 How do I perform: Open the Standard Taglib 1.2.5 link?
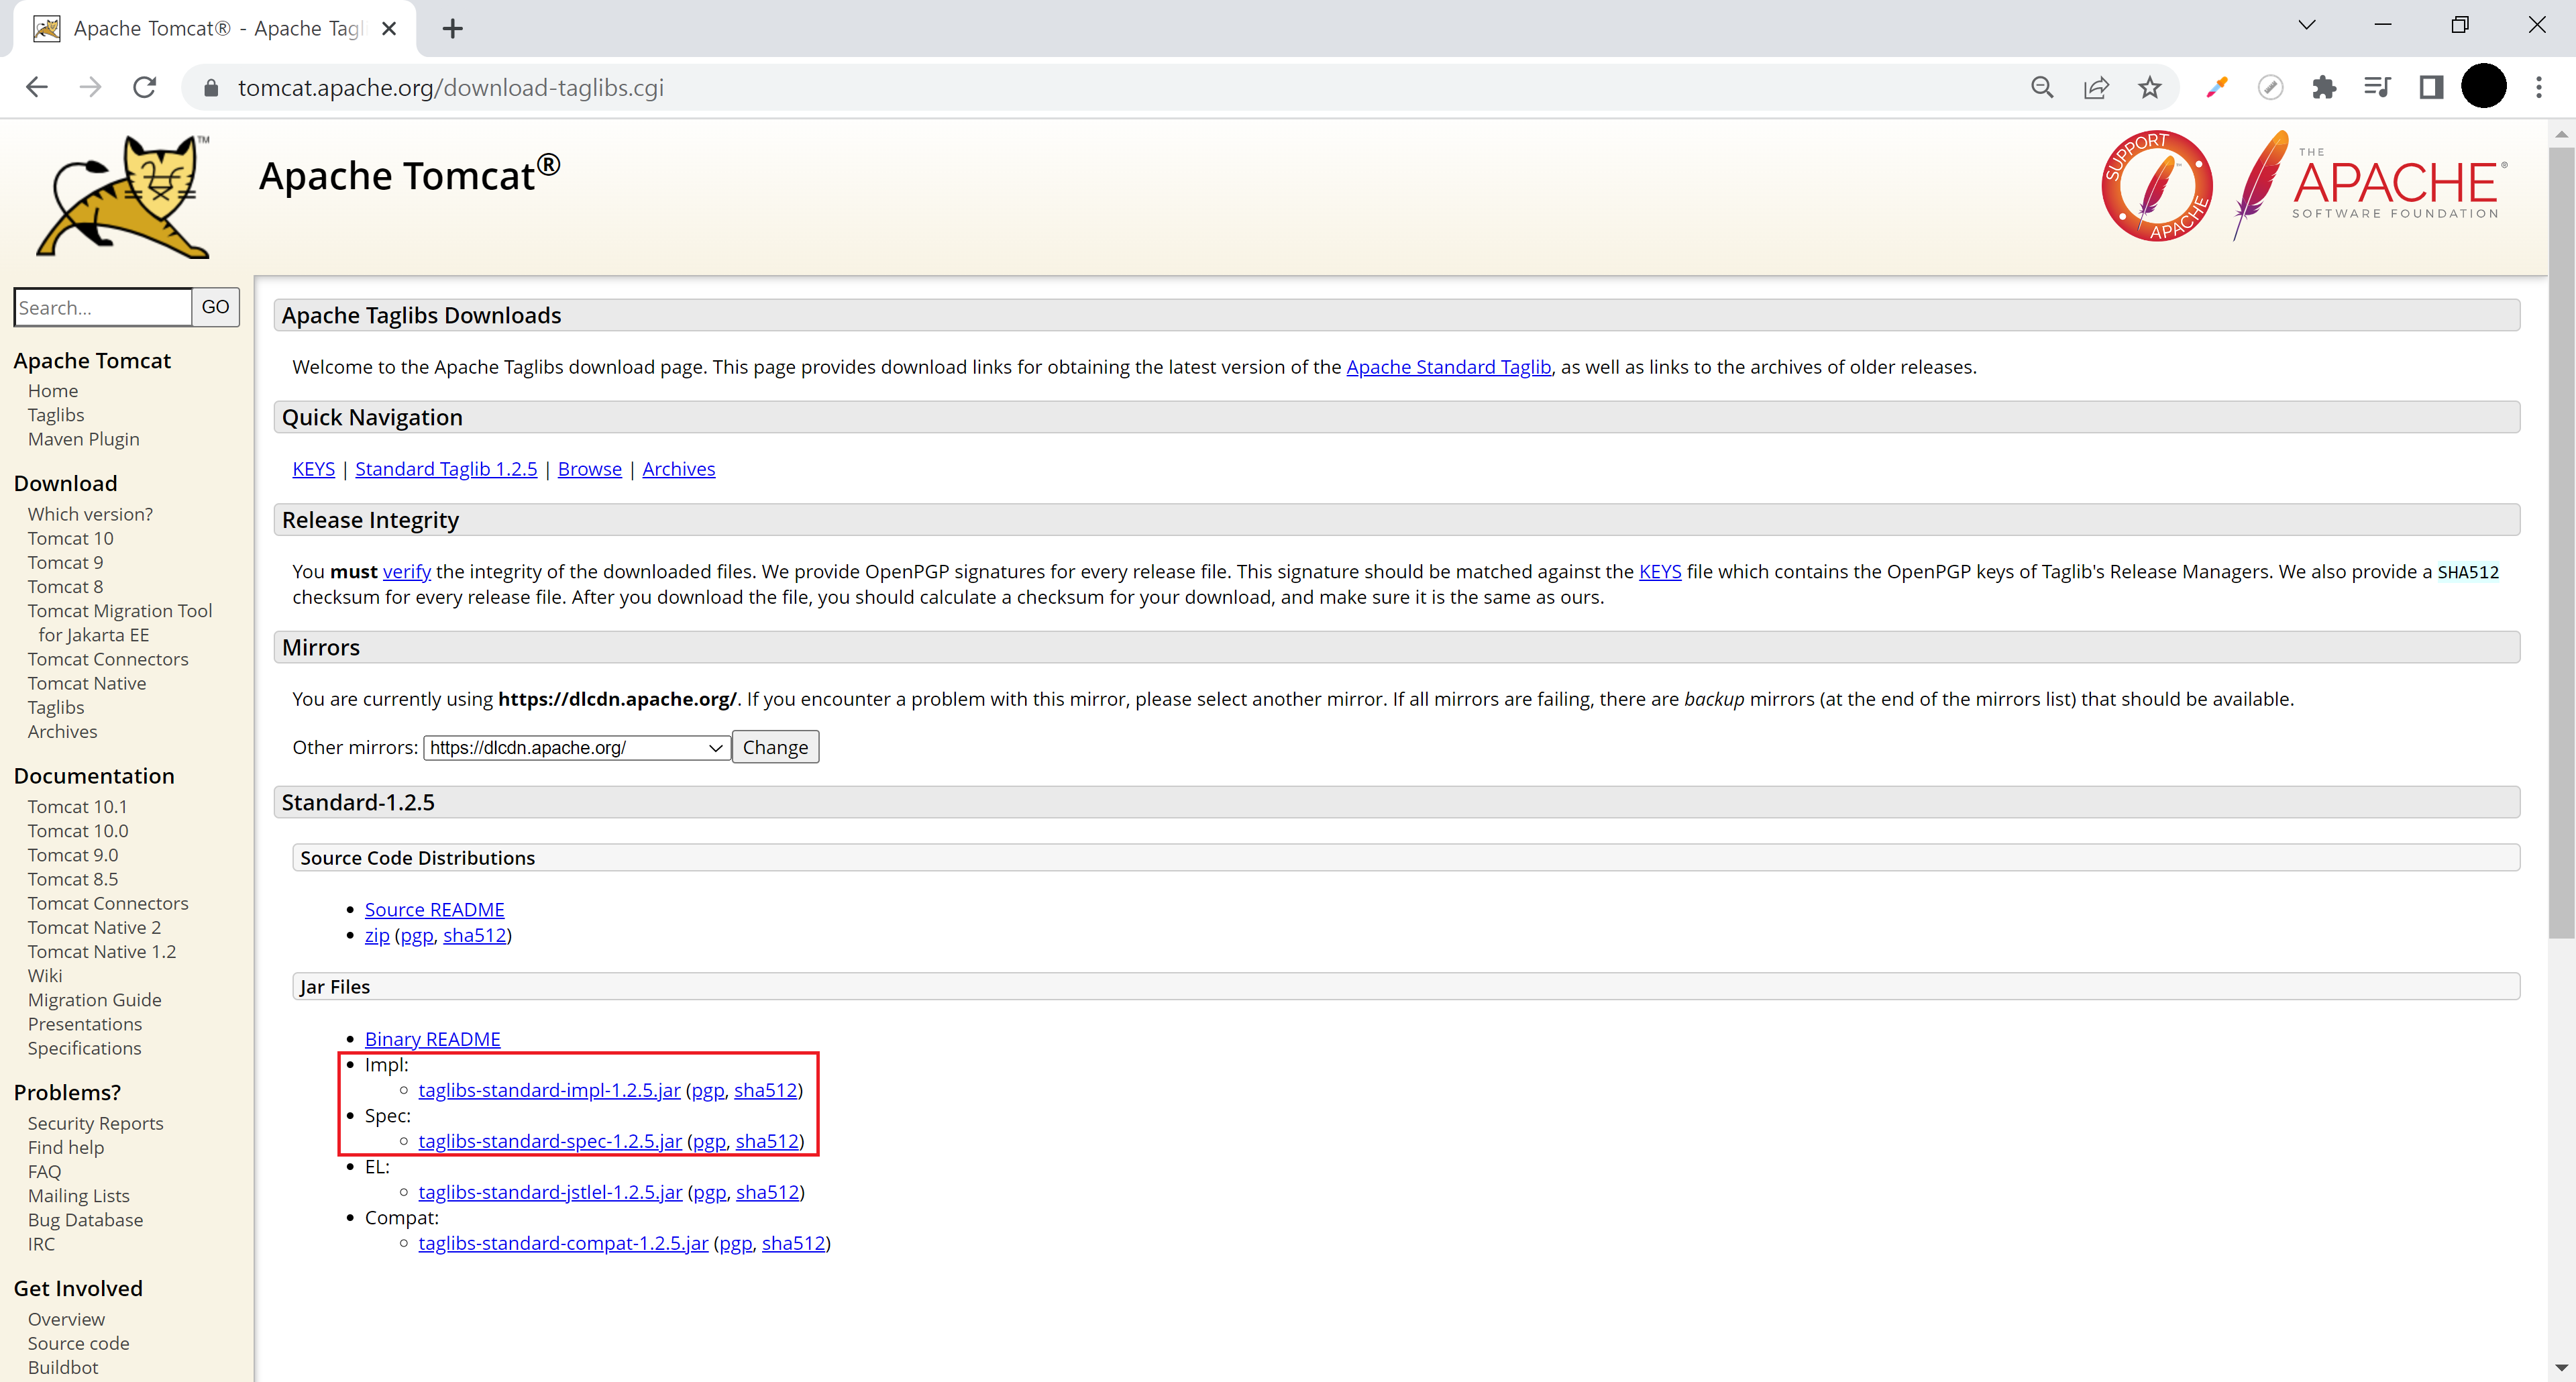tap(445, 469)
